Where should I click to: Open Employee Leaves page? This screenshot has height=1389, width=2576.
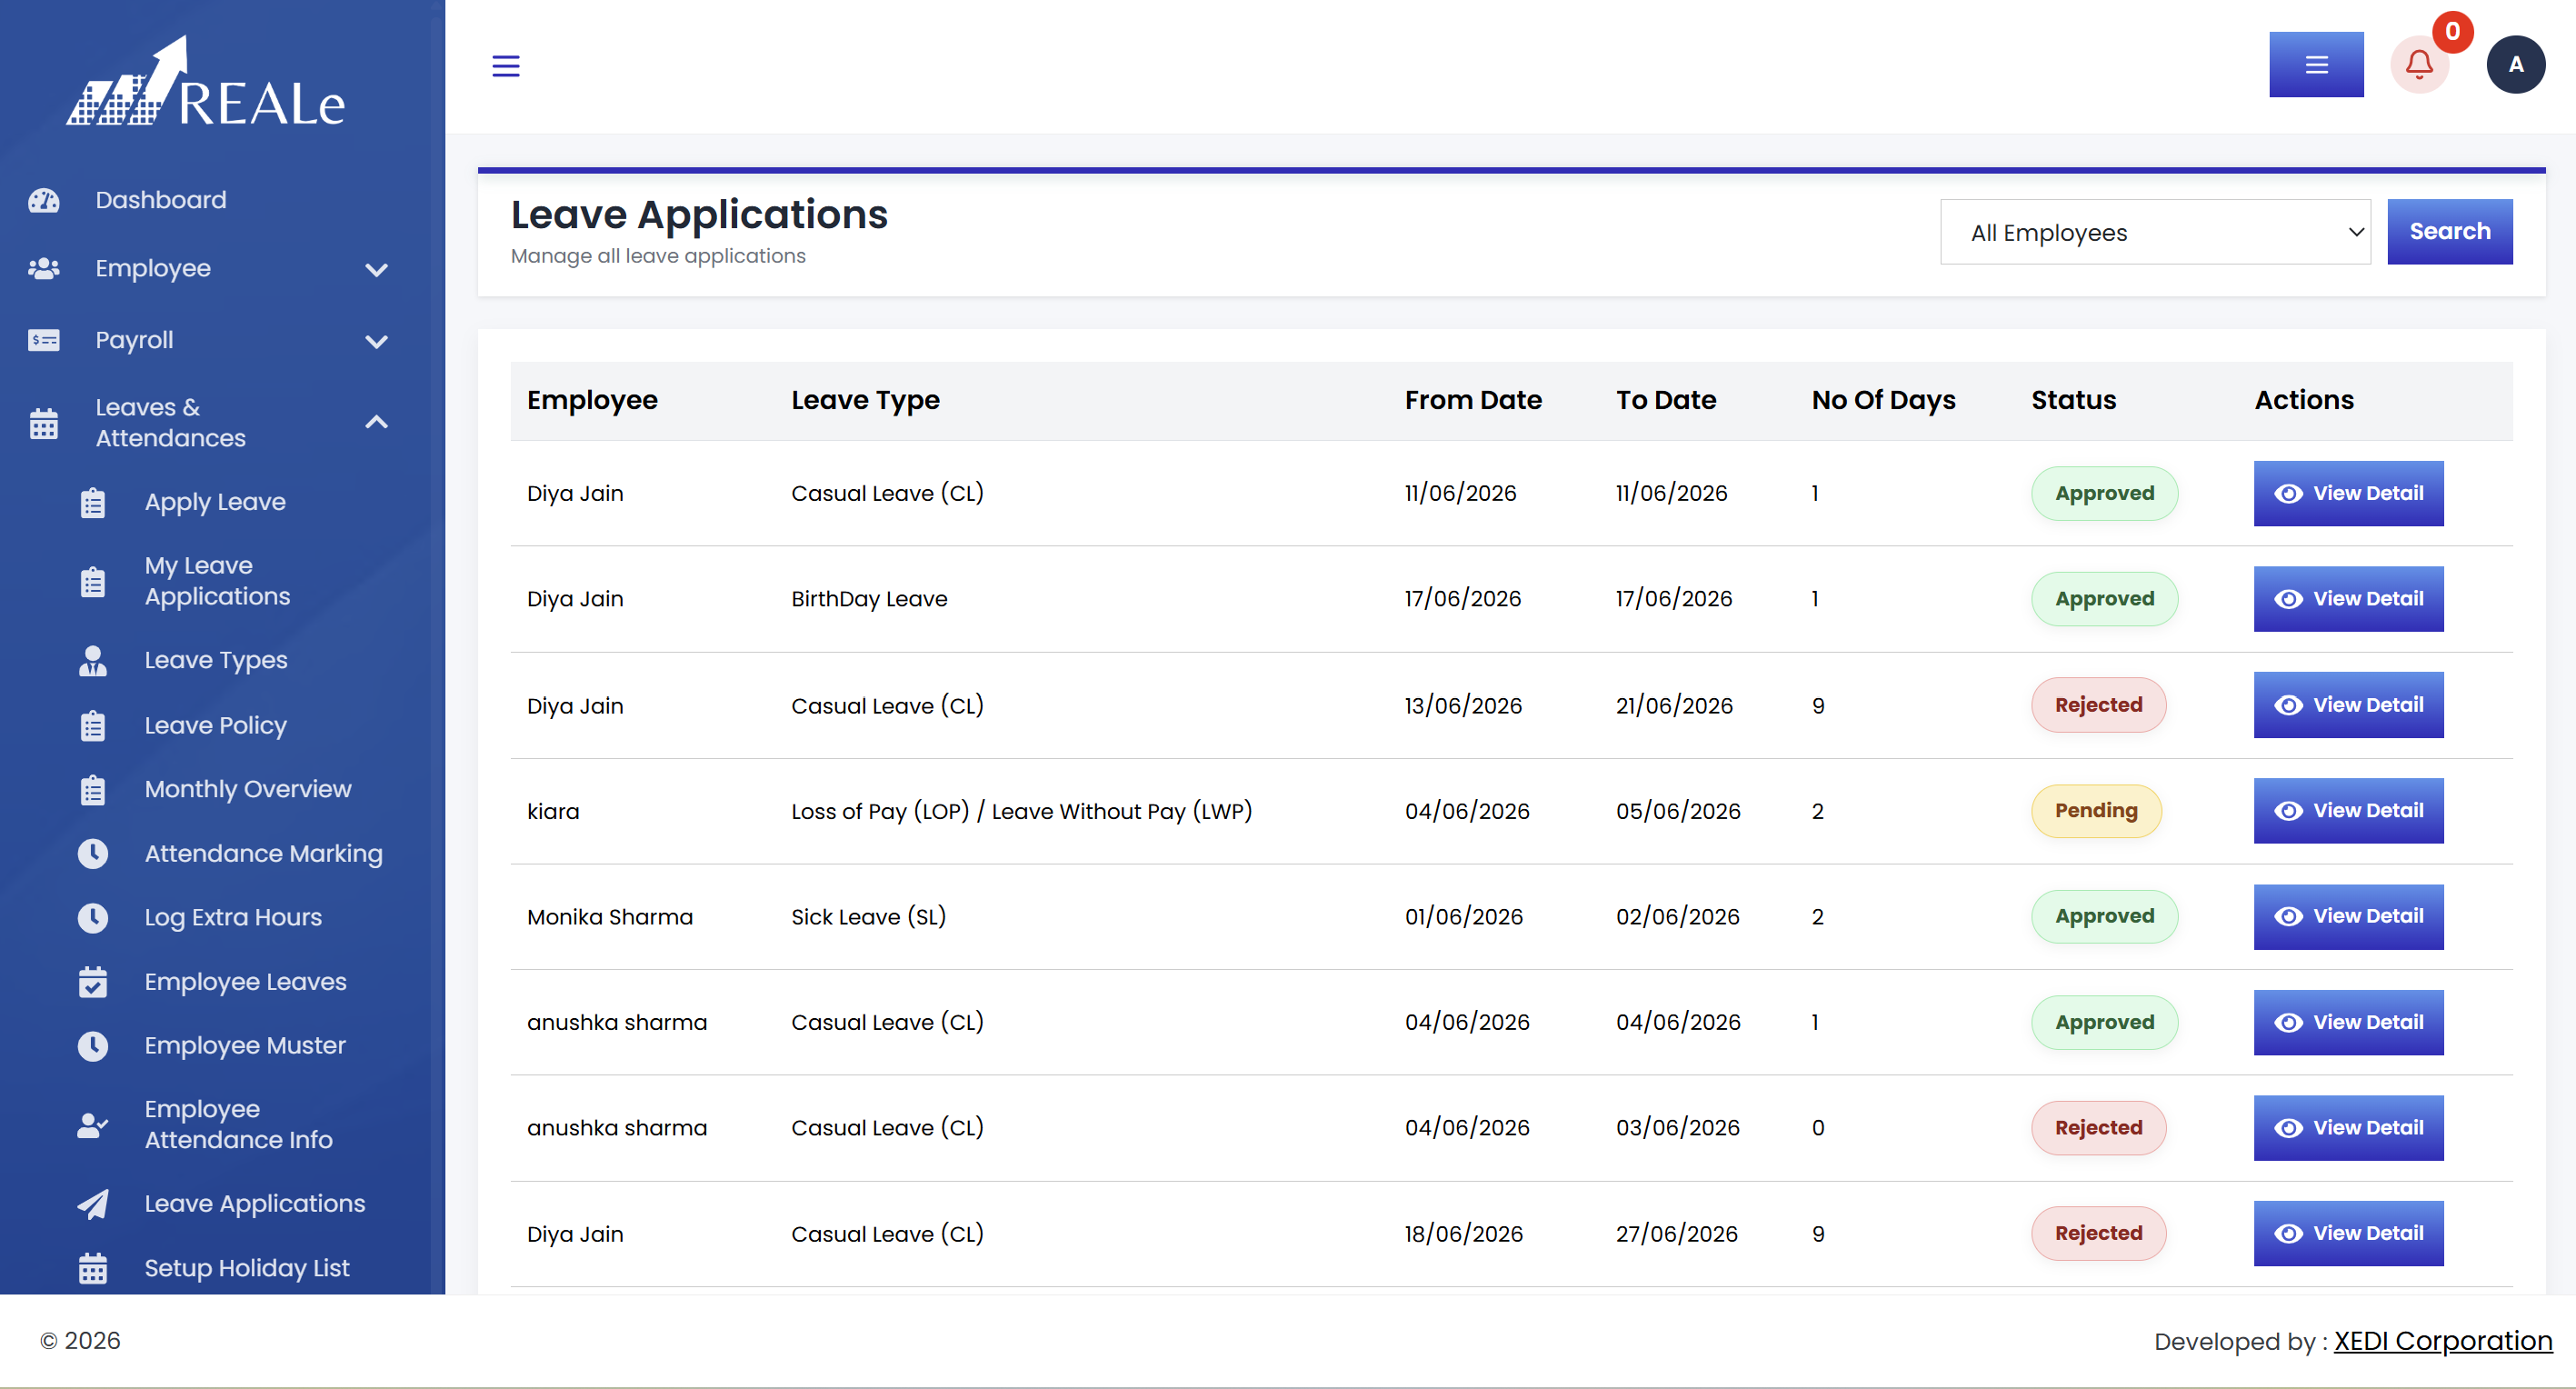click(246, 982)
